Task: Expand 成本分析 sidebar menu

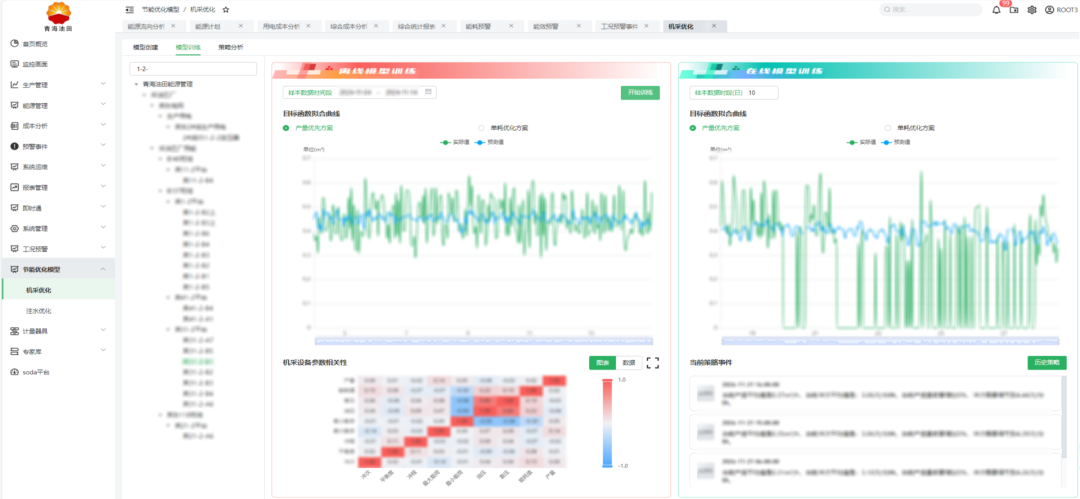Action: click(x=103, y=126)
